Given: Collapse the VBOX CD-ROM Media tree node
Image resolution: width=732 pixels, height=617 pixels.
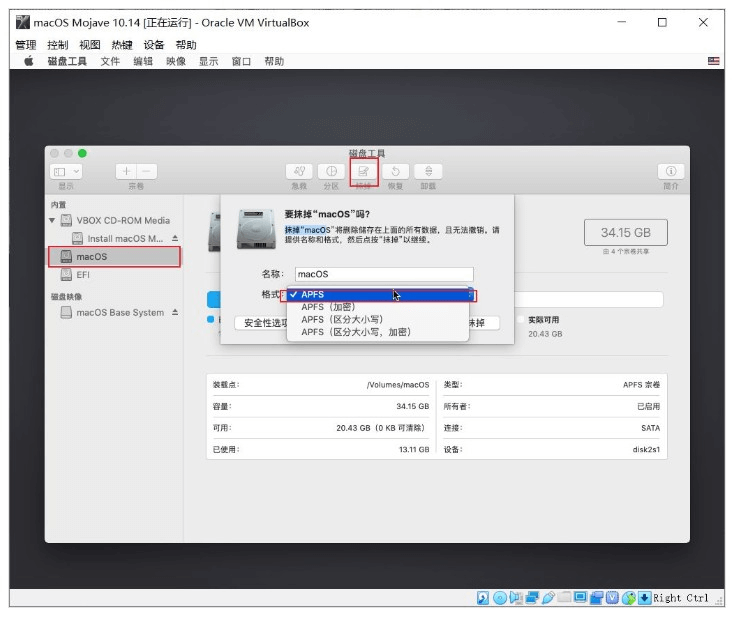Looking at the screenshot, I should click(x=52, y=220).
